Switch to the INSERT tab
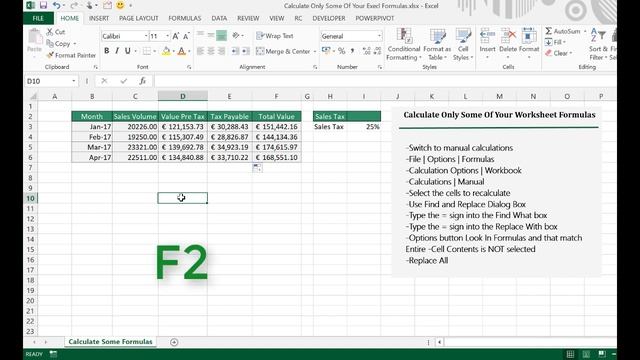Screen dimensions: 640x360 (x=99, y=18)
